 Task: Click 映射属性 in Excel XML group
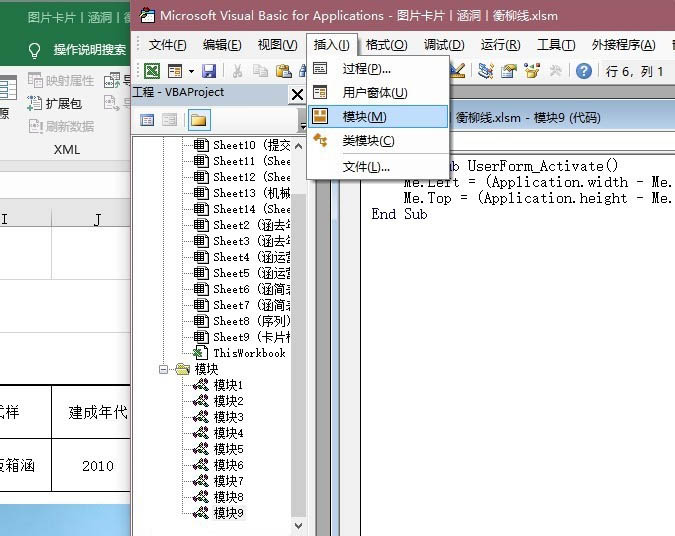[x=61, y=81]
